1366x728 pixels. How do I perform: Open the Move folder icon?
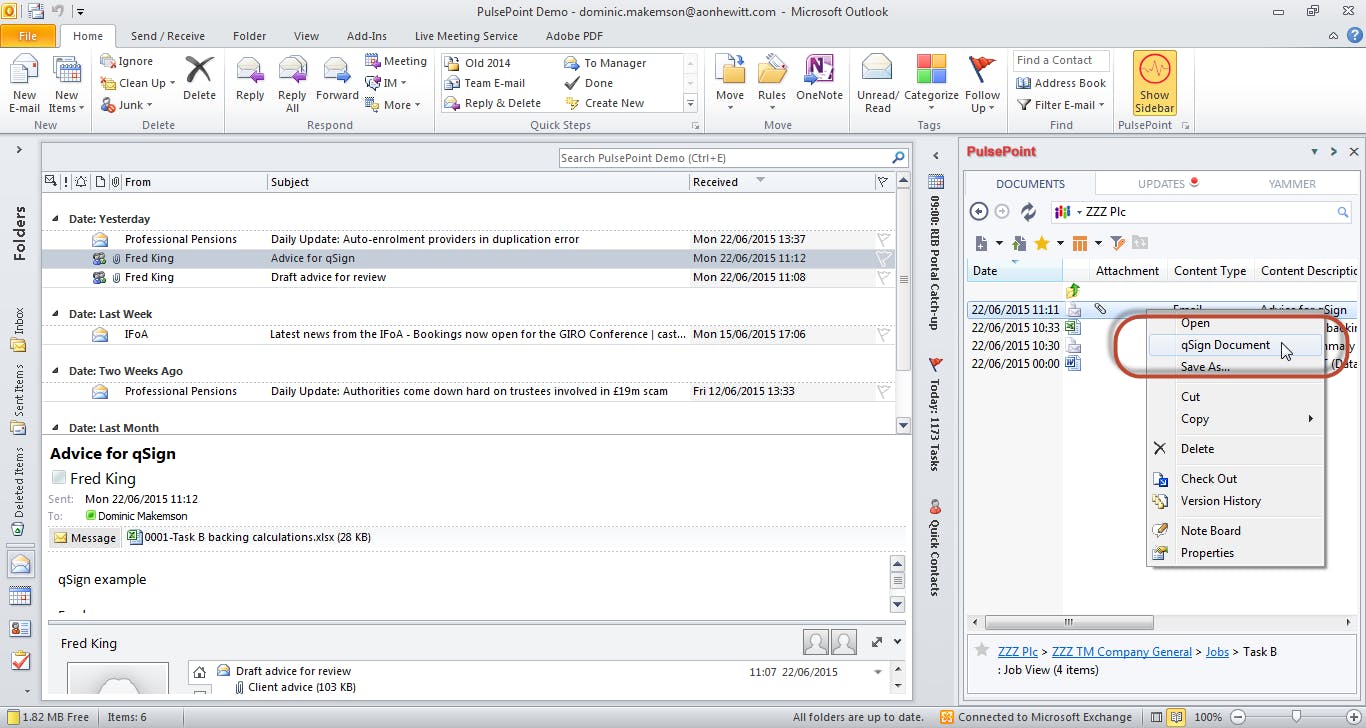(x=730, y=69)
